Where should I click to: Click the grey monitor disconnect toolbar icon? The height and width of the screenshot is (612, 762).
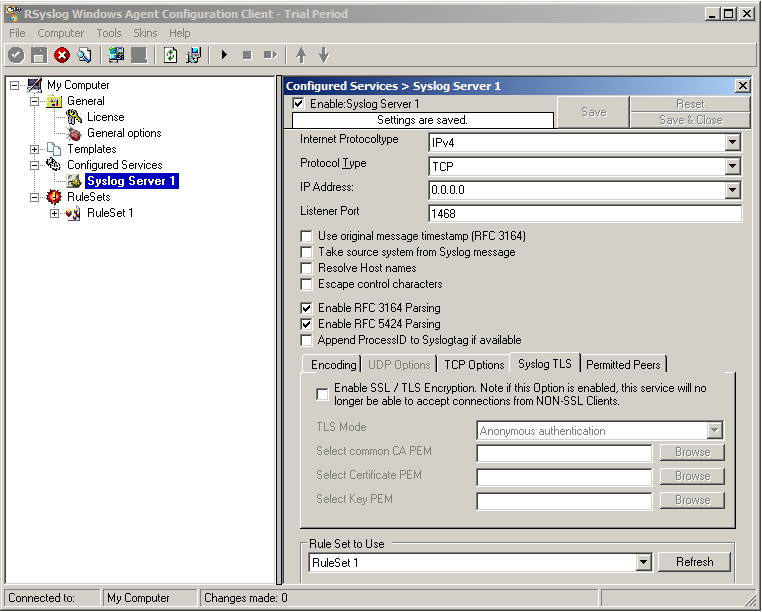click(139, 55)
